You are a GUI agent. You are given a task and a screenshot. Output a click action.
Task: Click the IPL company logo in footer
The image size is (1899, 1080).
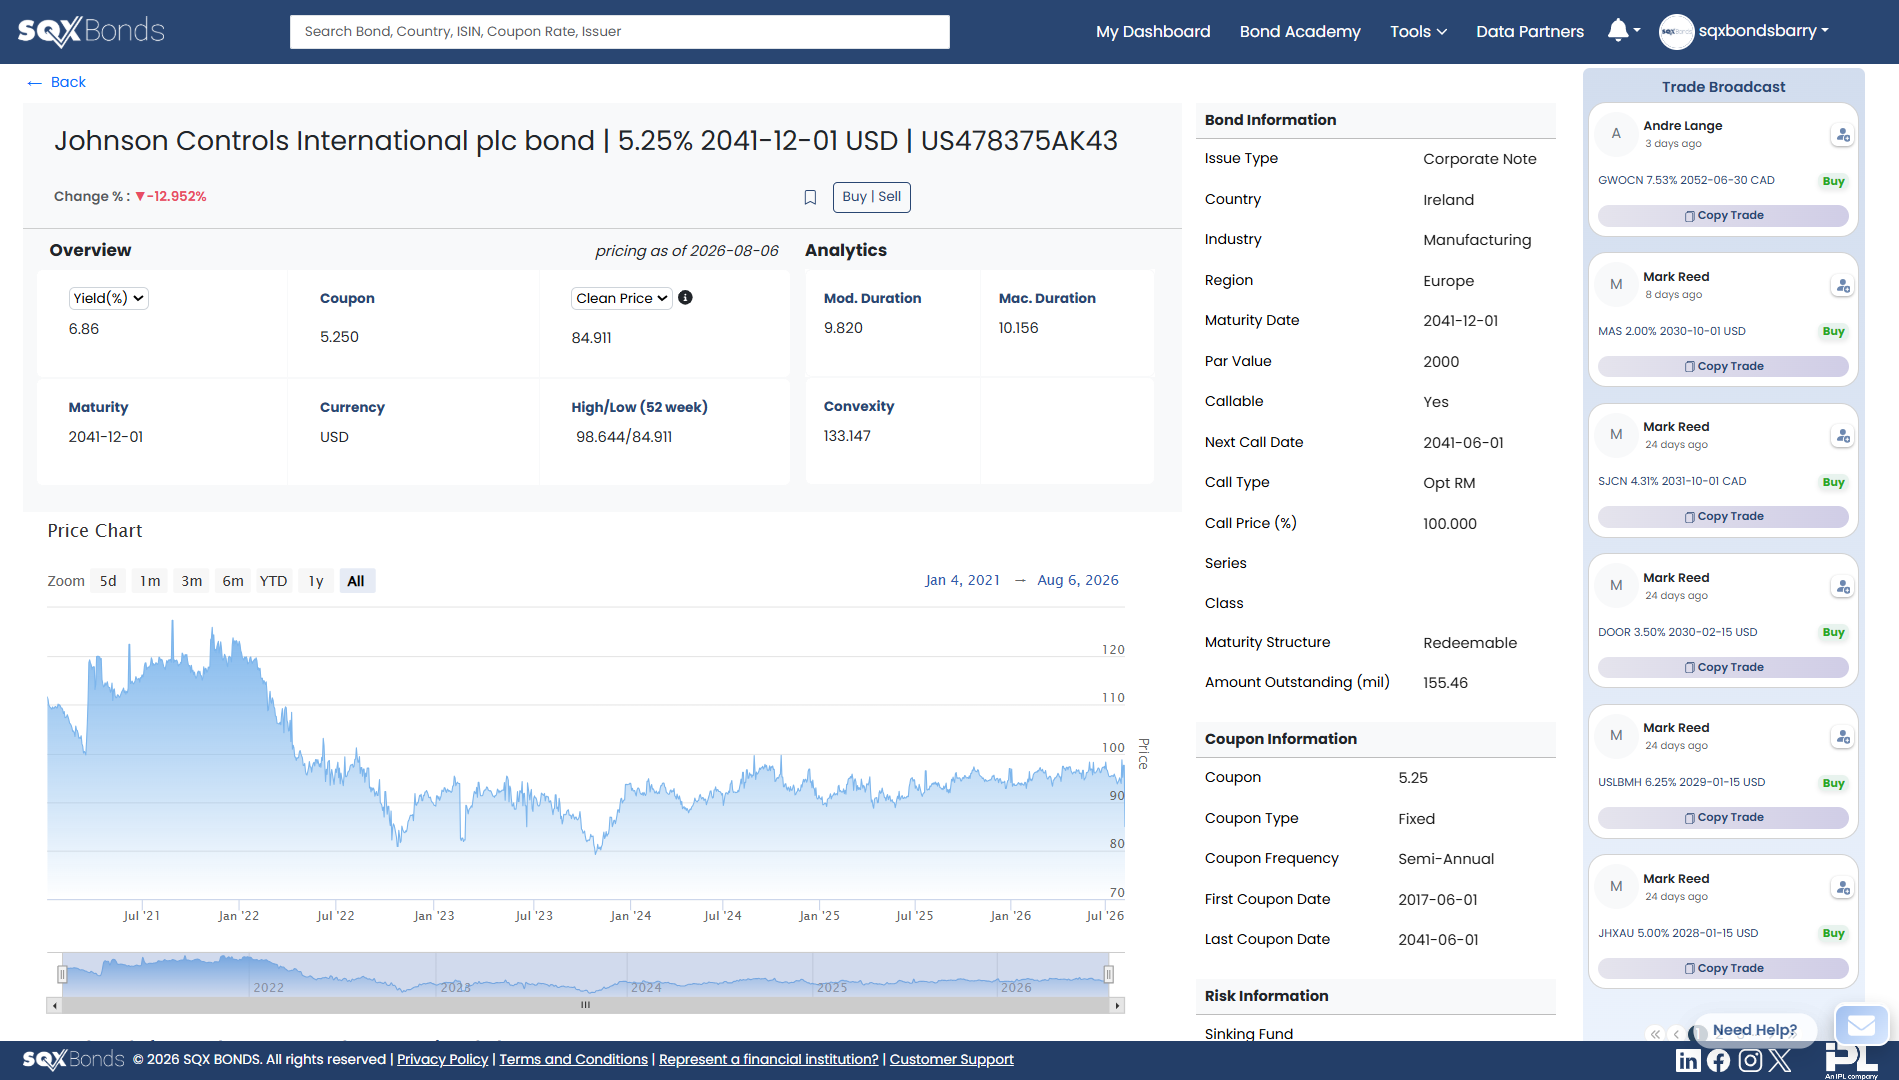[x=1851, y=1062]
